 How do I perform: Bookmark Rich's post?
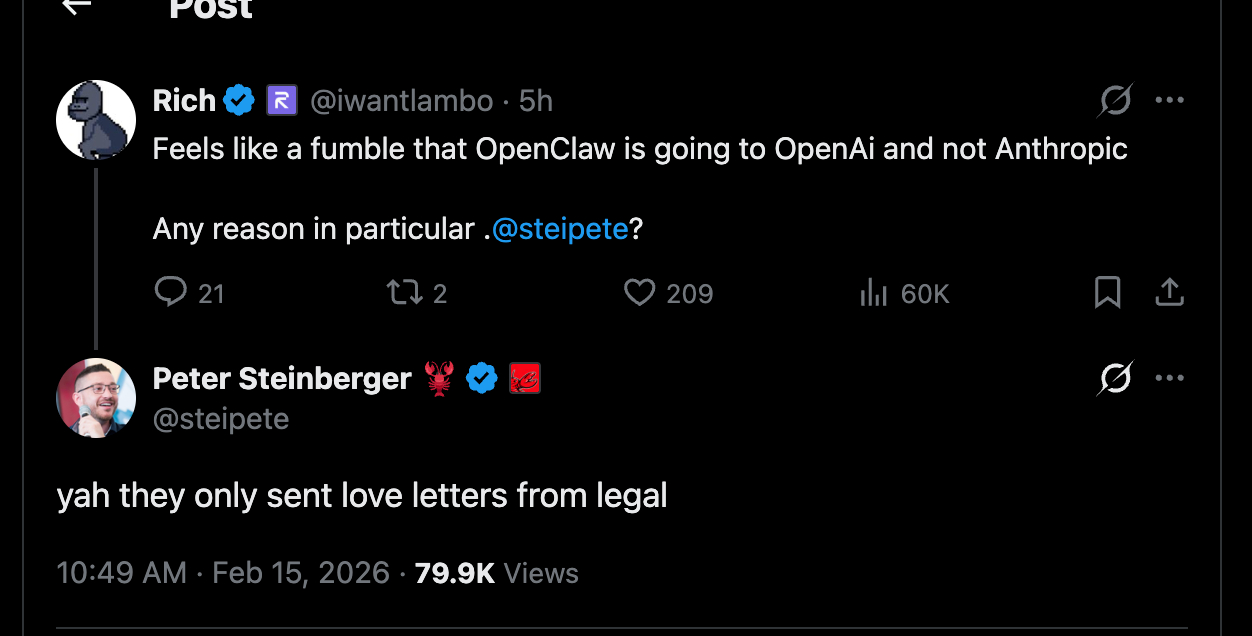[x=1107, y=292]
